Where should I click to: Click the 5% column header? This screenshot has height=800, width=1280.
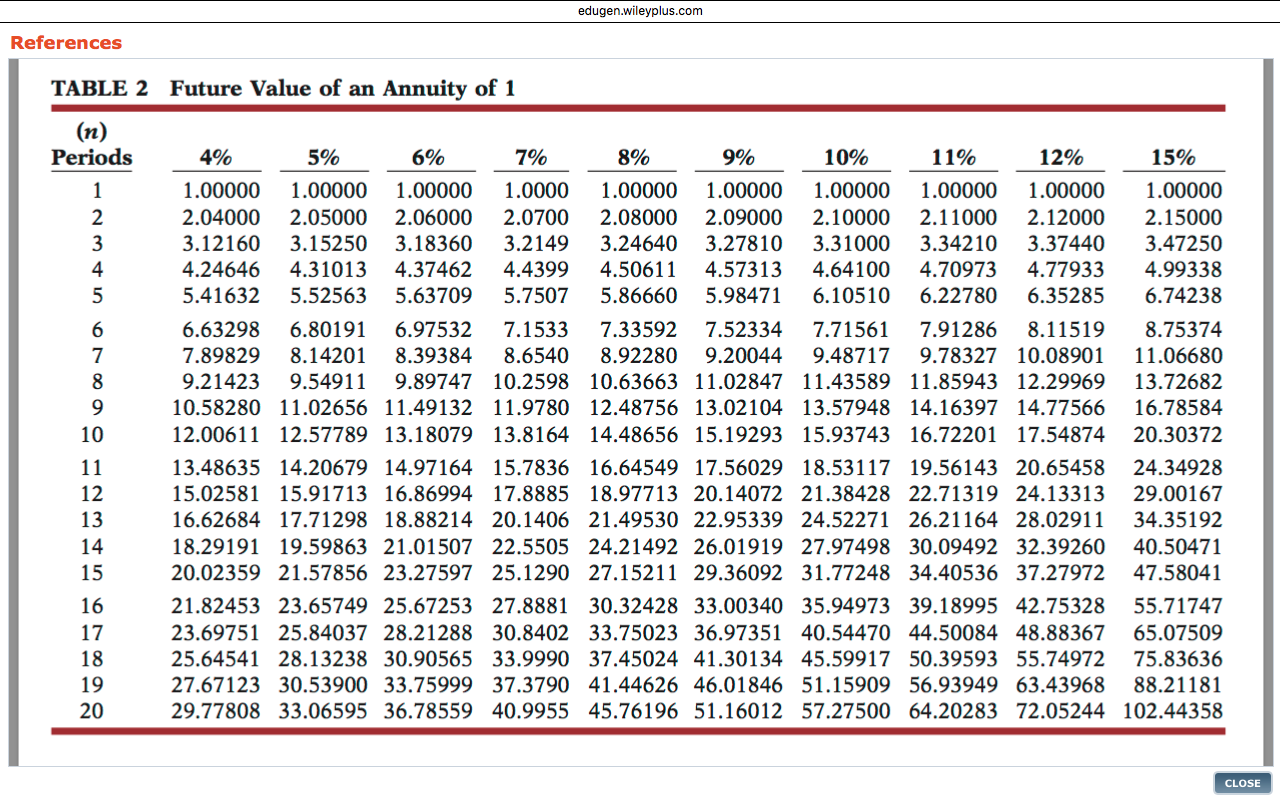(323, 157)
